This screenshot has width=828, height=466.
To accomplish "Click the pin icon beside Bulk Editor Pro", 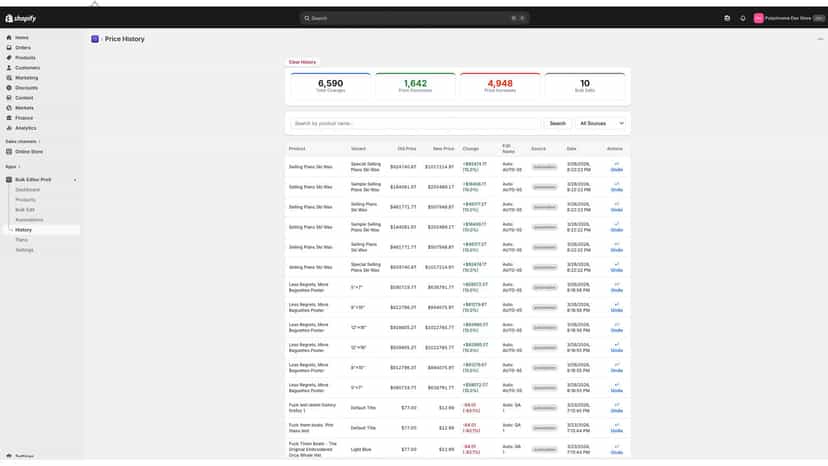I will 75,180.
